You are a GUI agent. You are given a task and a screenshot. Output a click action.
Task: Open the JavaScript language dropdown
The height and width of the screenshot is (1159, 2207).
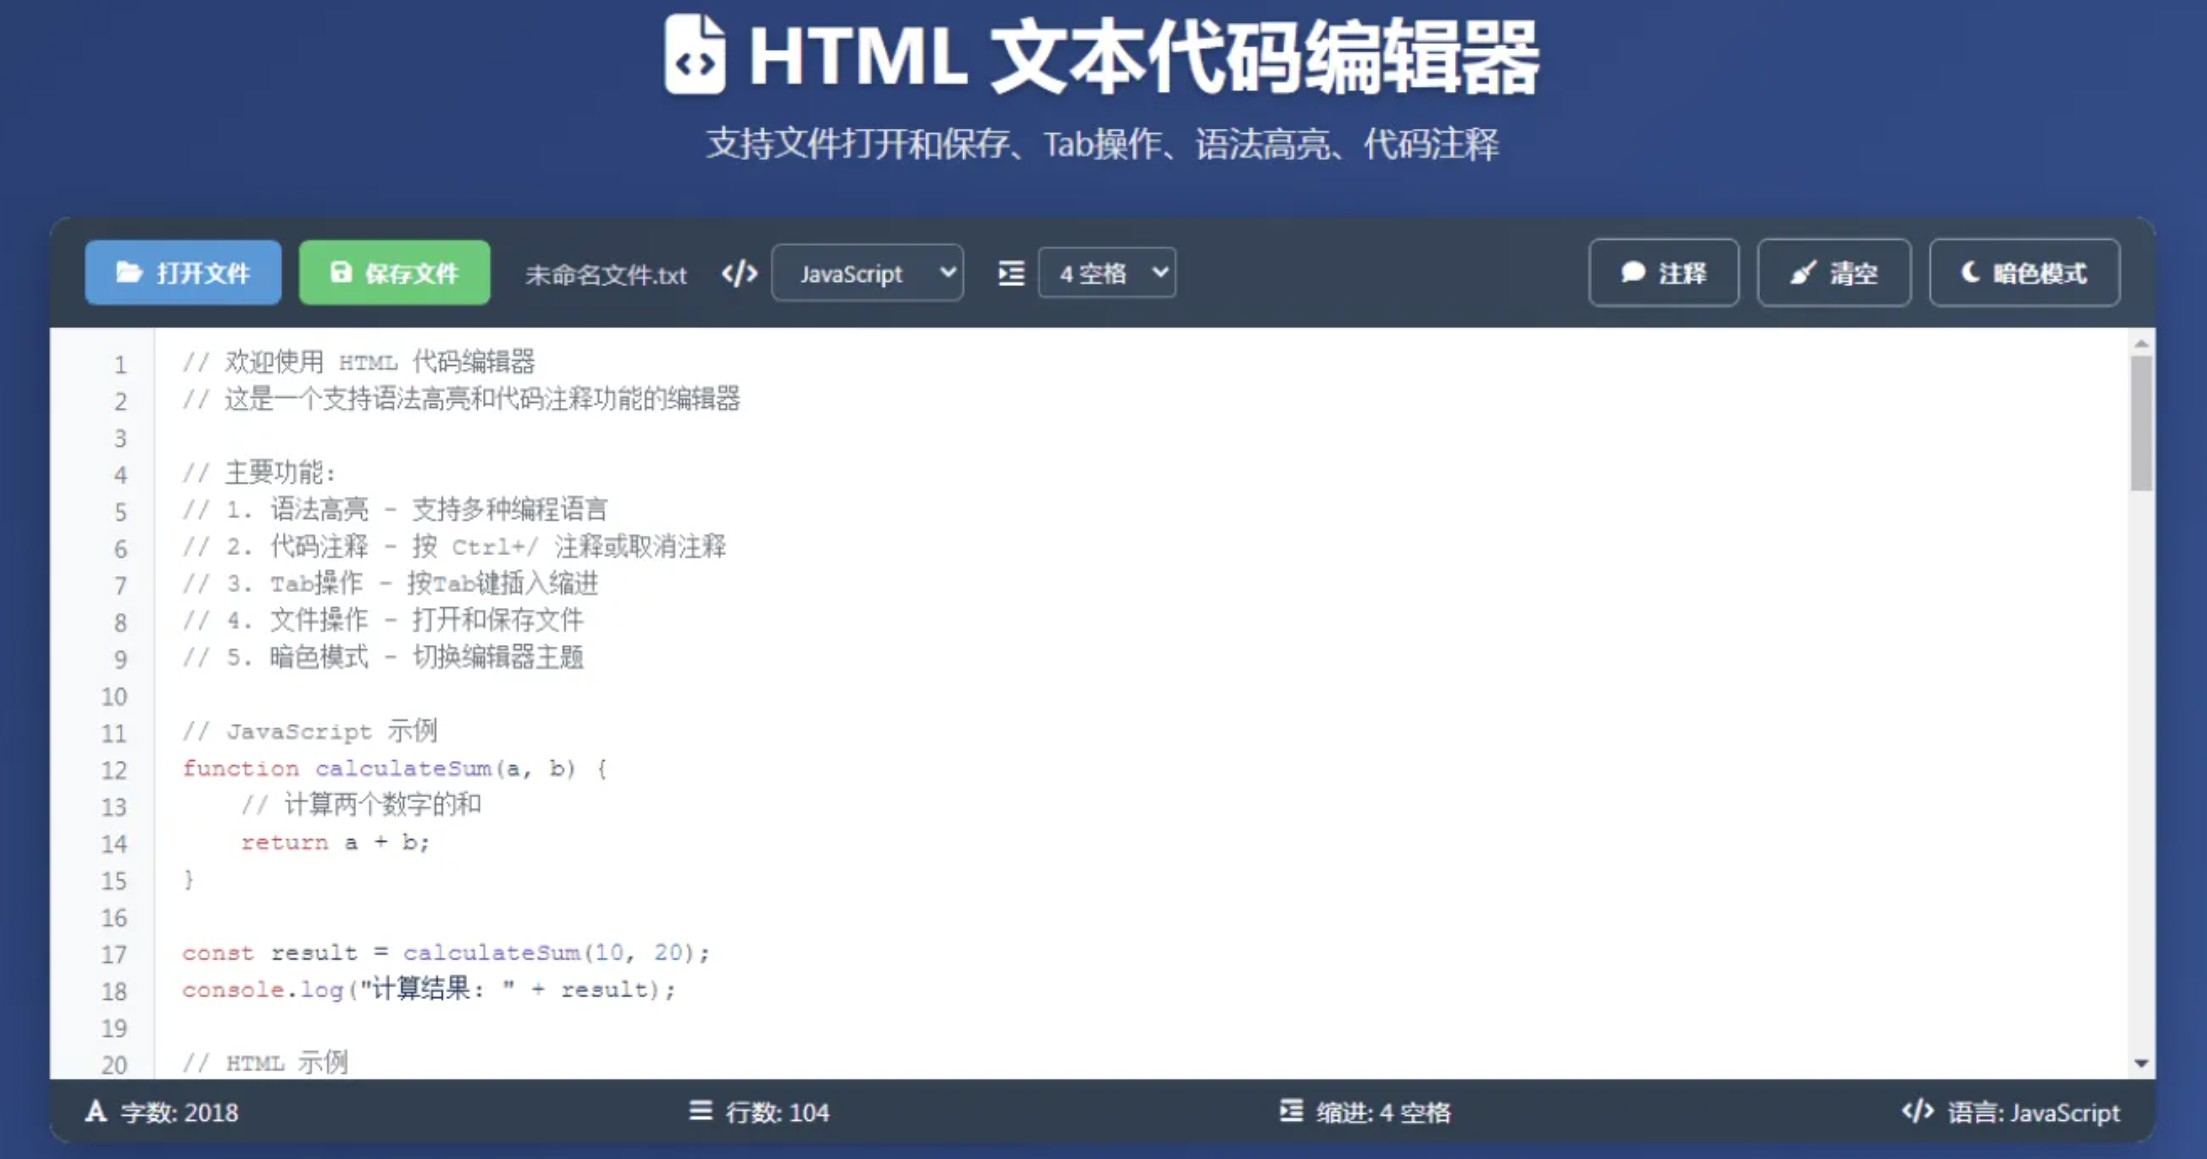867,273
